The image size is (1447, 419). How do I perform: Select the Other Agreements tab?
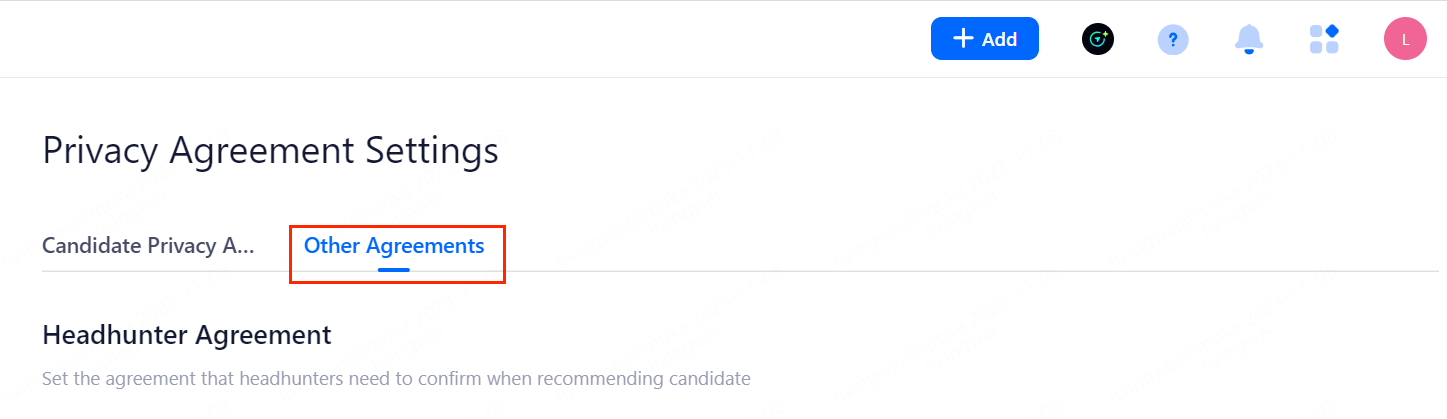(394, 246)
